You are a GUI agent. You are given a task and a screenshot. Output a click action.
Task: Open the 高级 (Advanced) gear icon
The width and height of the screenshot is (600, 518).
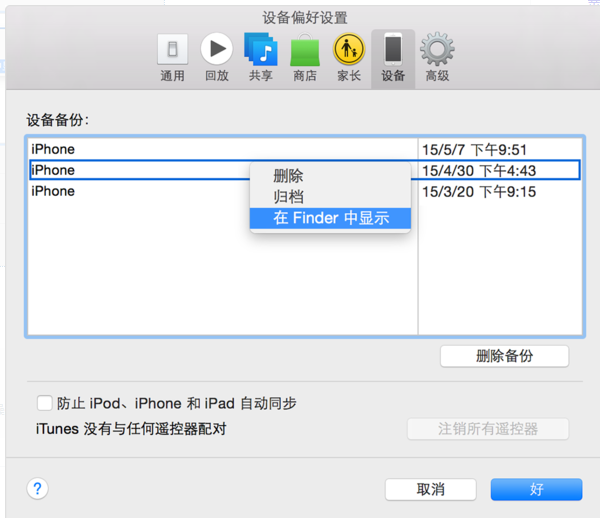437,57
